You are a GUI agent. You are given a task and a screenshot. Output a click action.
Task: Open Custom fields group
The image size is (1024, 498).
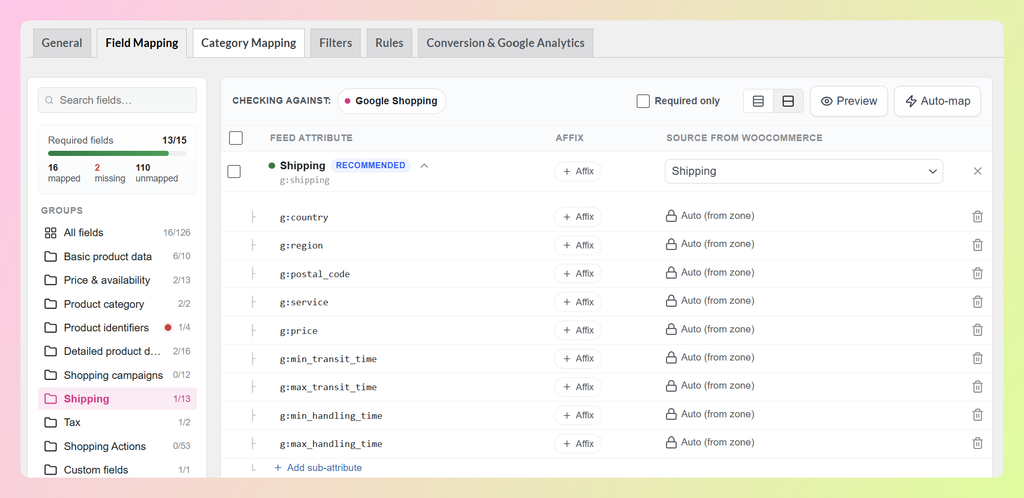(117, 470)
